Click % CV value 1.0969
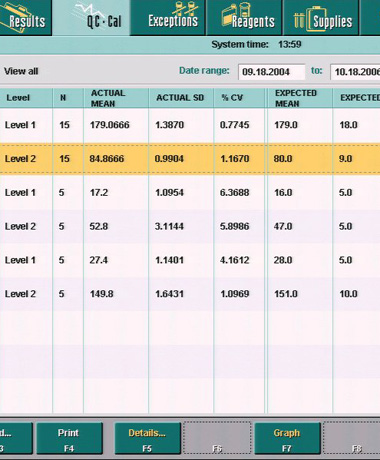The image size is (380, 460). pos(235,294)
